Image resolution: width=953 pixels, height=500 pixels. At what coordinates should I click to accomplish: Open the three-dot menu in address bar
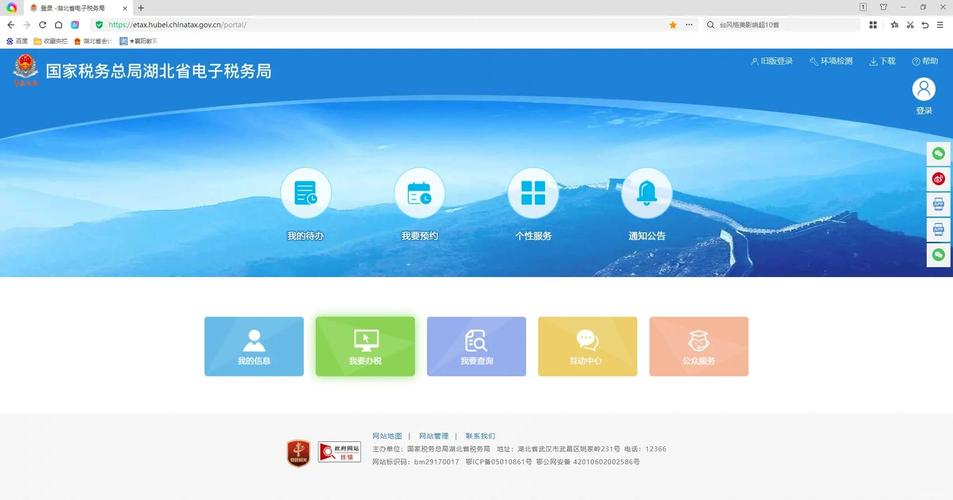point(689,25)
